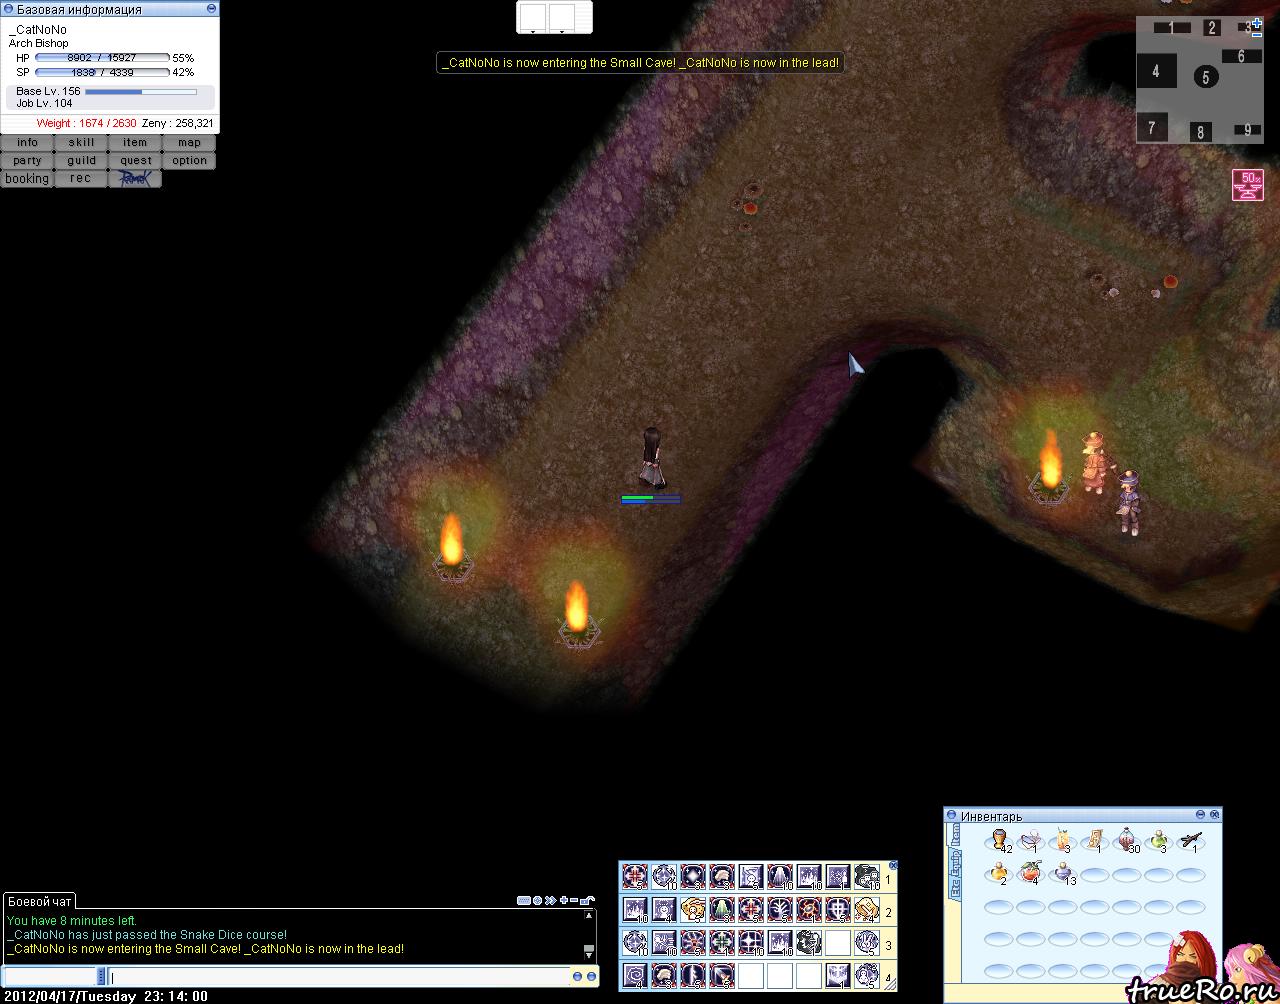Image resolution: width=1280 pixels, height=1004 pixels.
Task: Use the arrow skill in hotbar row 4
Action: point(722,976)
